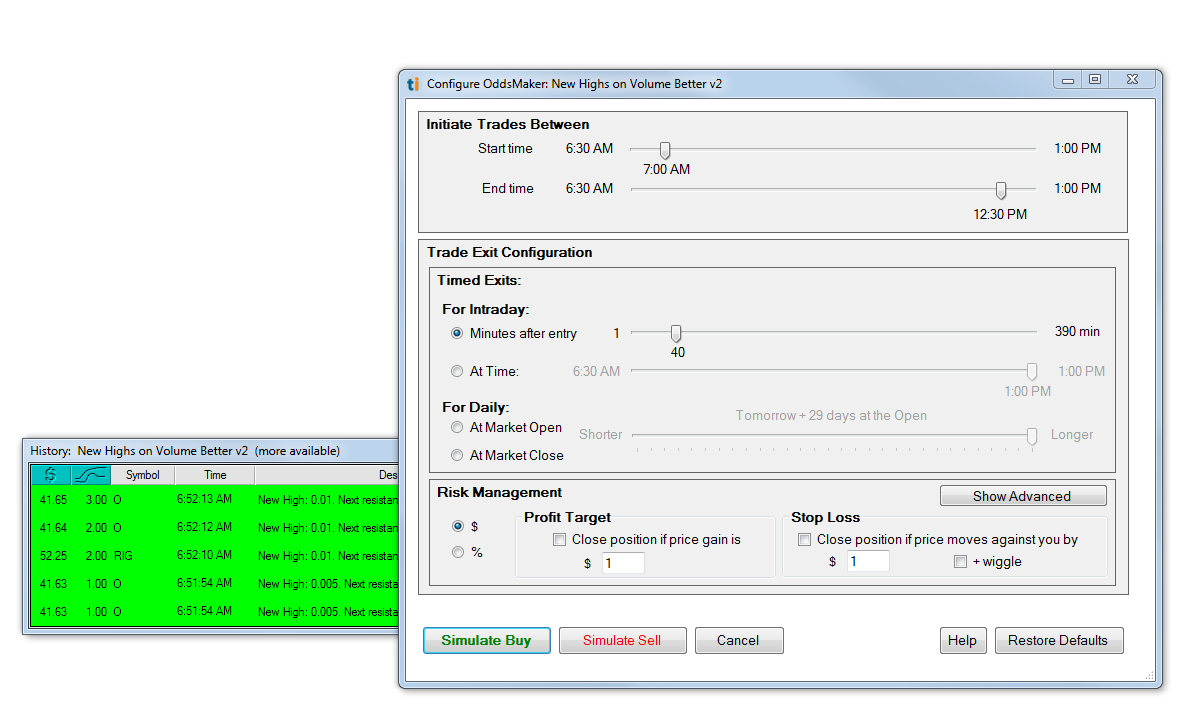
Task: Choose At Market Close for daily exits
Action: click(x=457, y=455)
